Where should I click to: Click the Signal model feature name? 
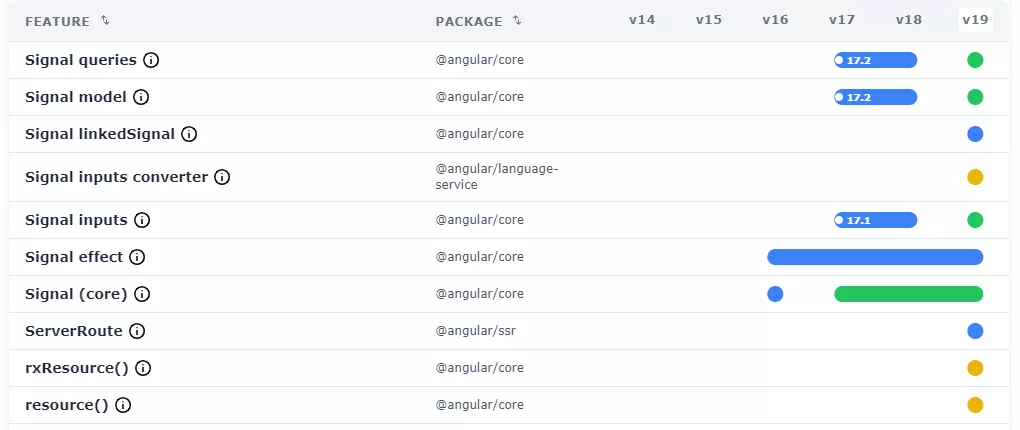point(75,98)
